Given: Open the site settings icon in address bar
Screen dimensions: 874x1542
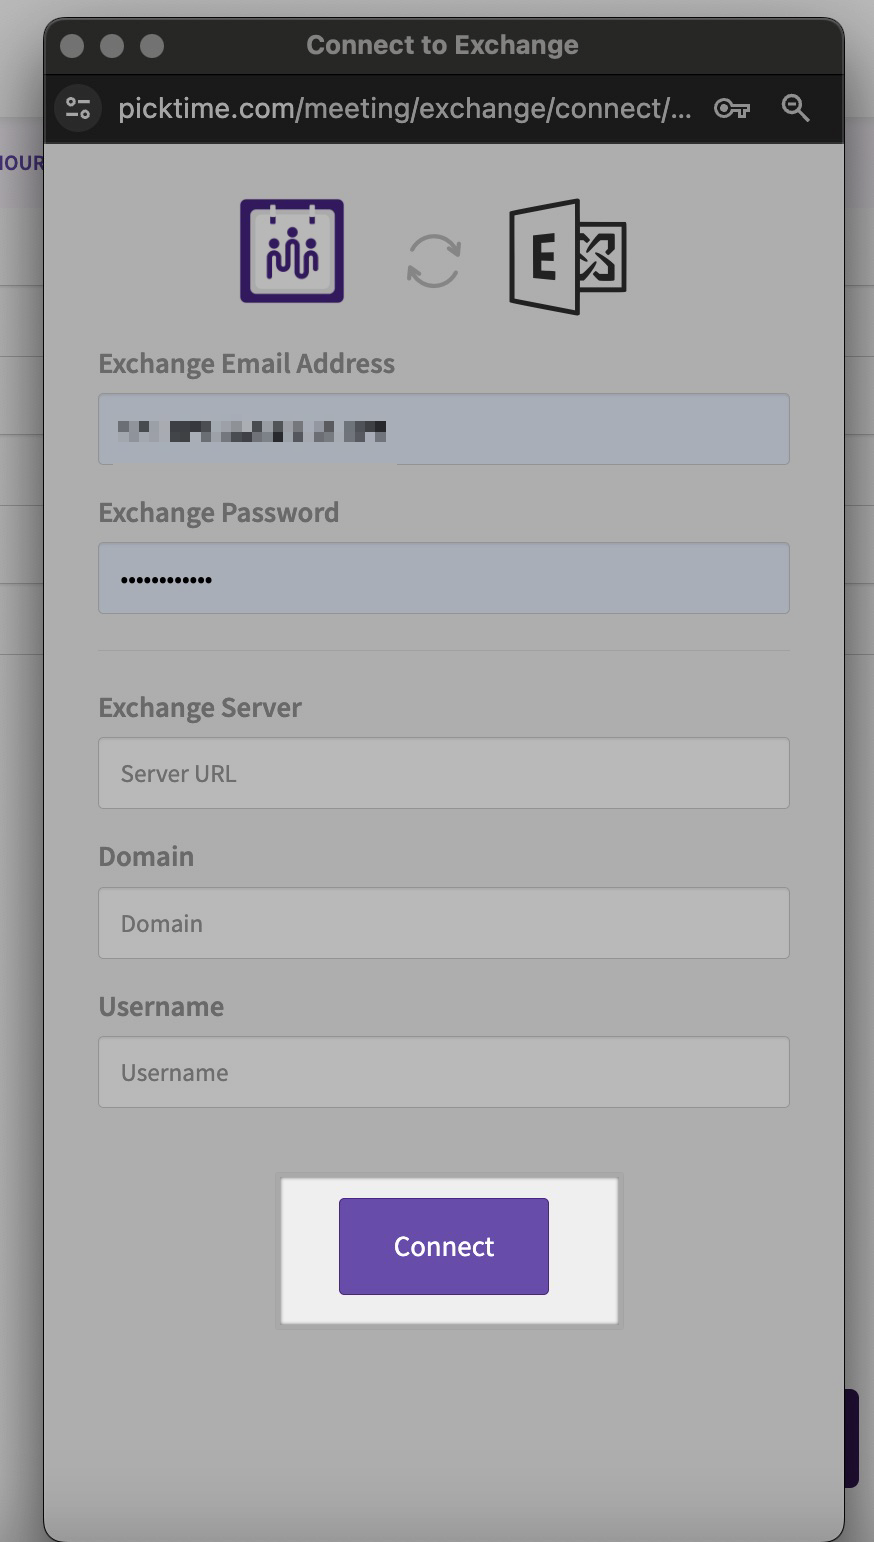Looking at the screenshot, I should click(77, 108).
